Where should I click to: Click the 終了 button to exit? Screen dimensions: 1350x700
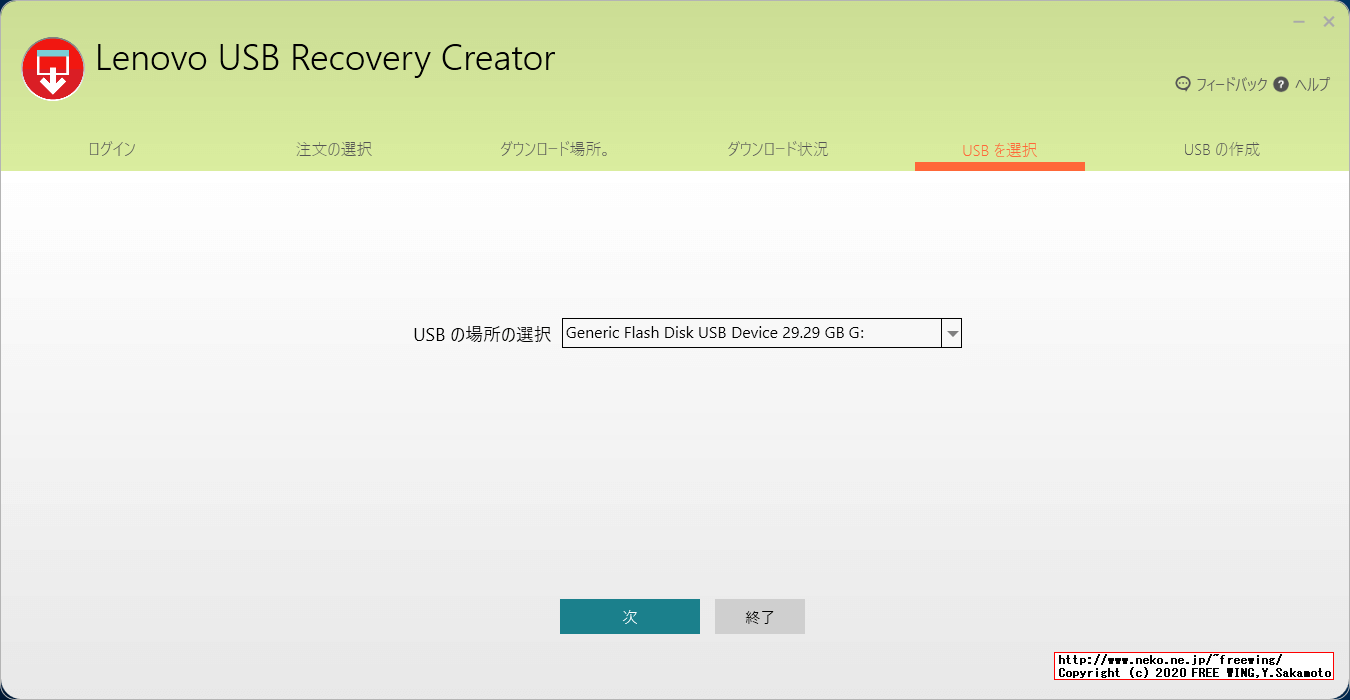760,617
